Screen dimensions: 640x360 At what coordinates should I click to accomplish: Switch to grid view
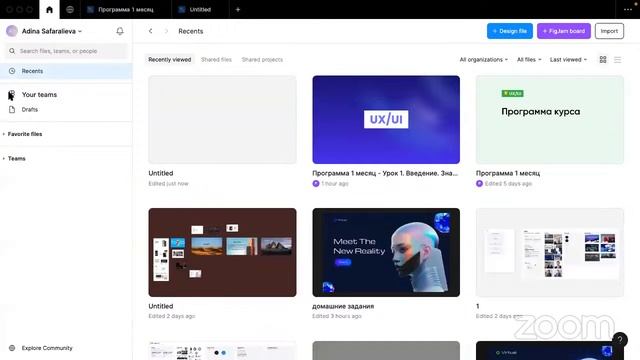click(x=603, y=60)
